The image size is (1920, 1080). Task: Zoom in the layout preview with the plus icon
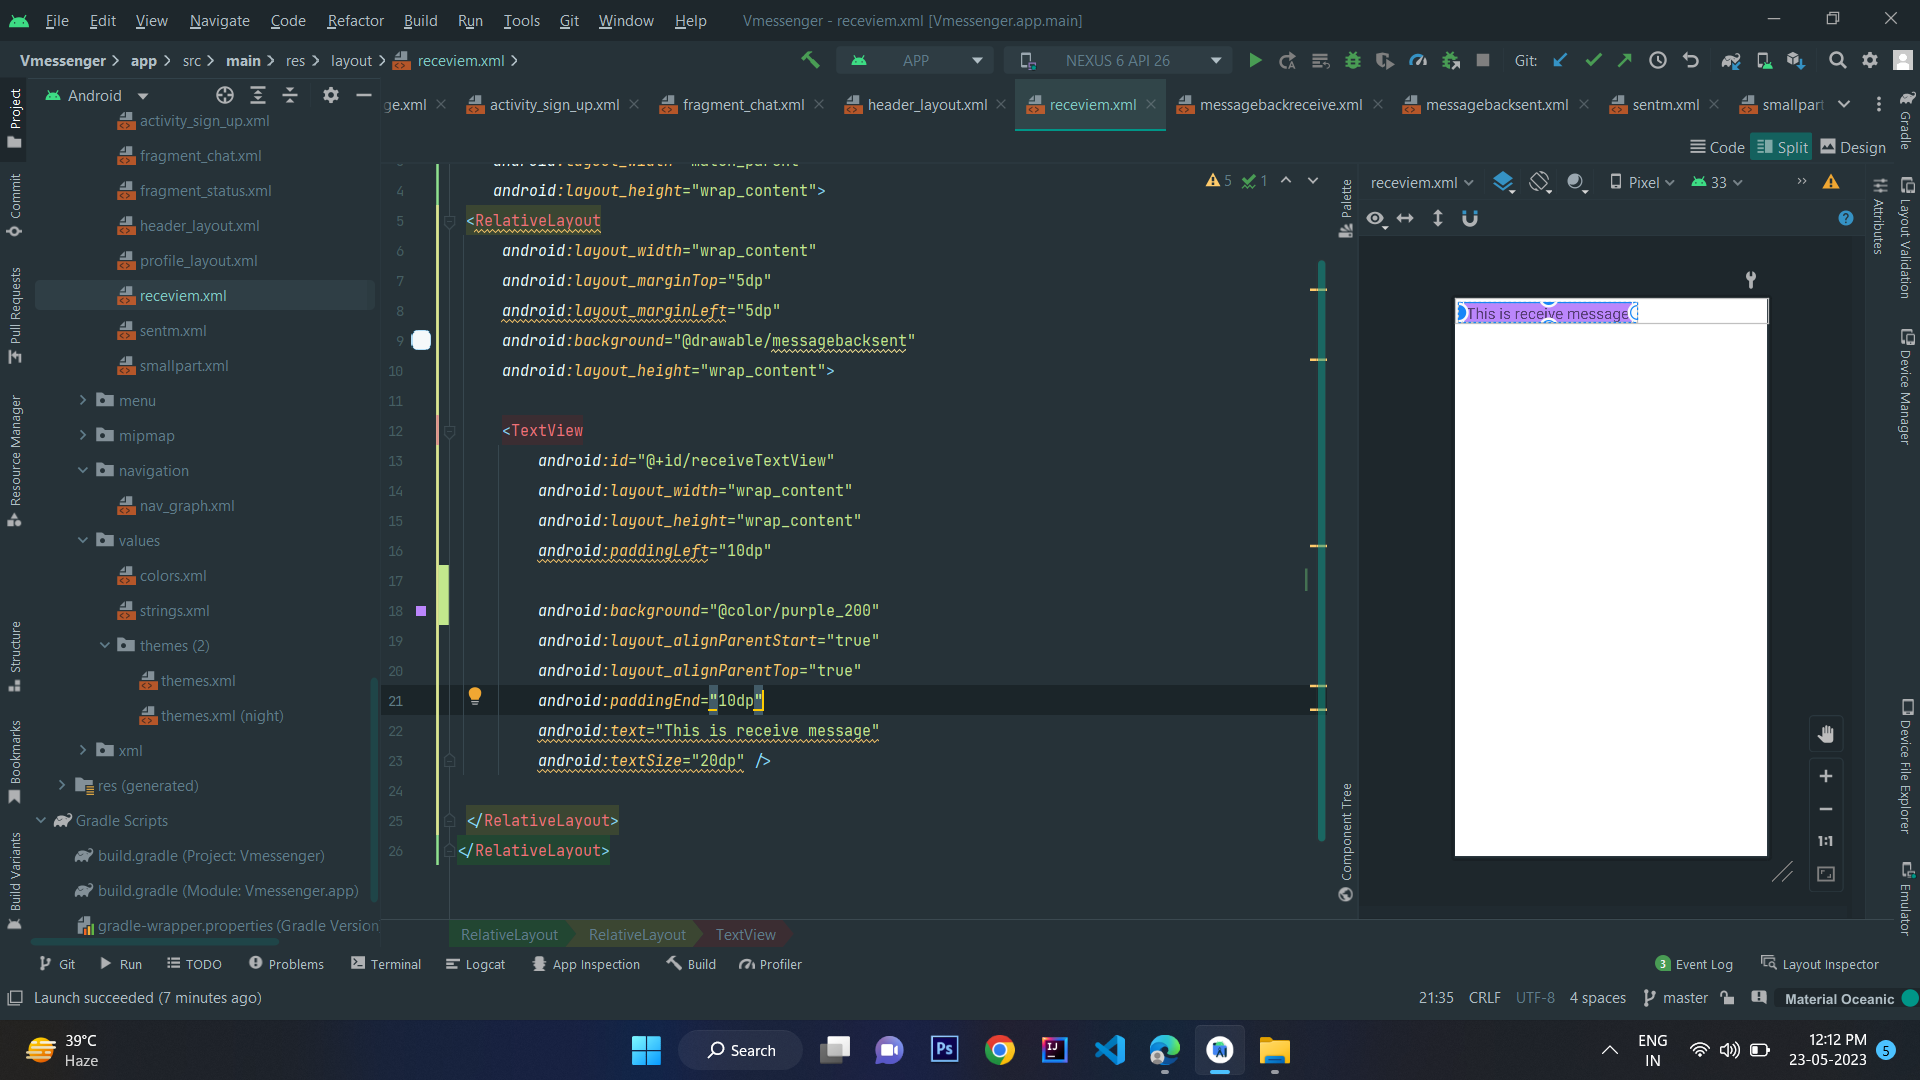(1826, 776)
